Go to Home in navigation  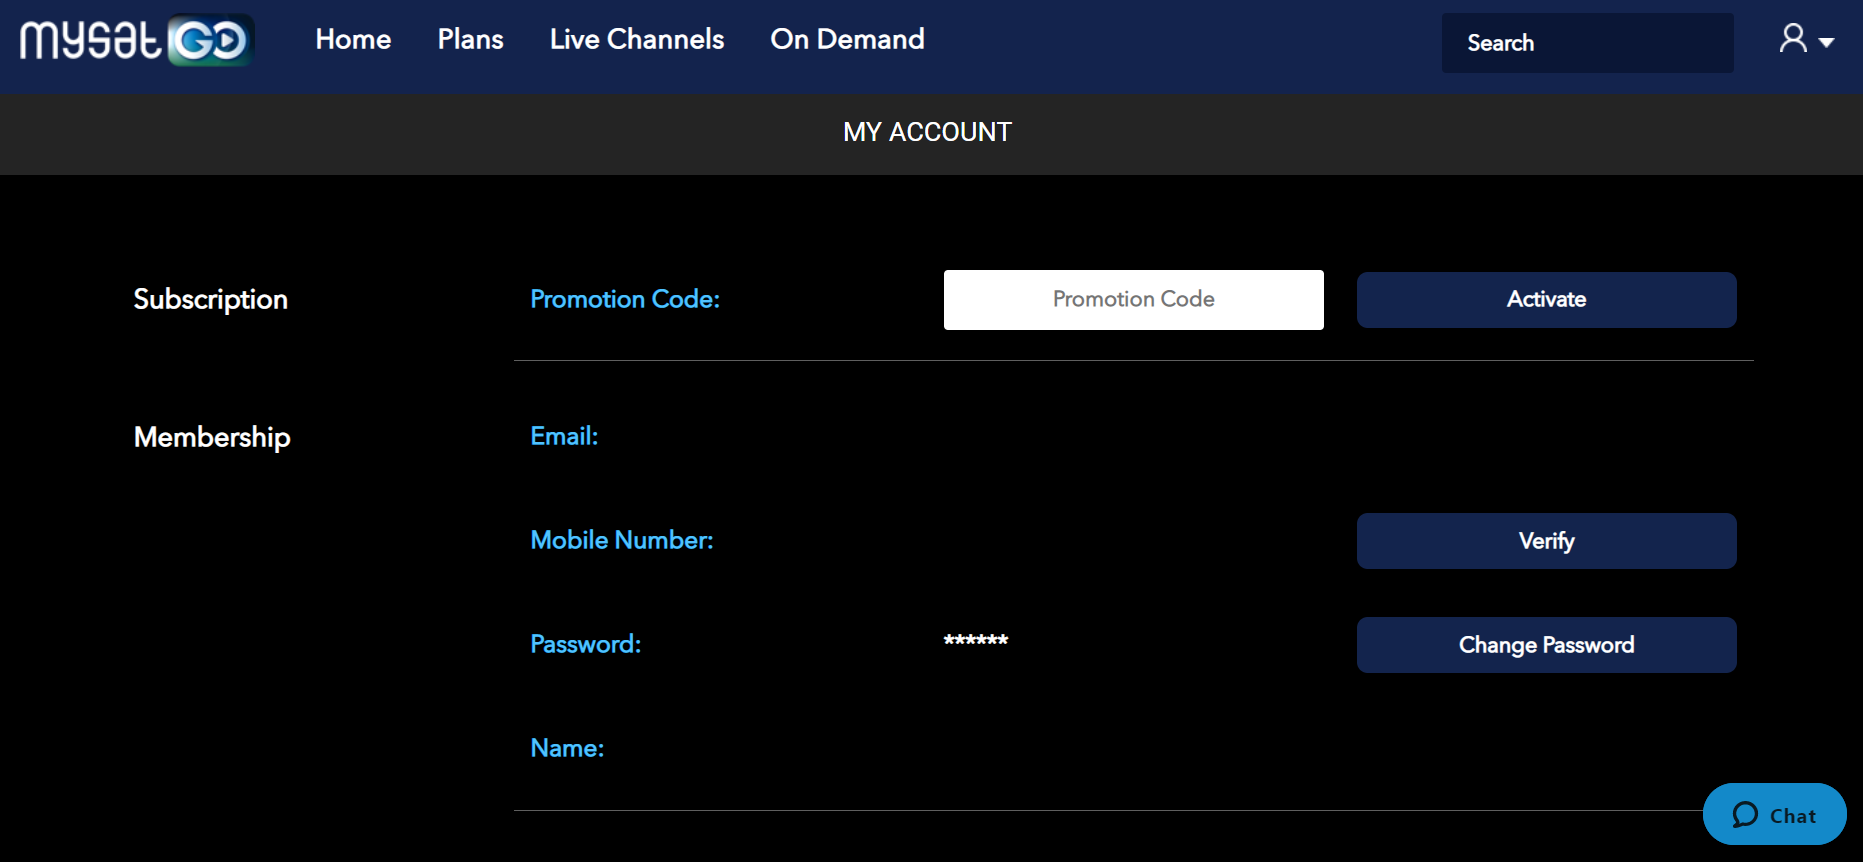(x=353, y=39)
